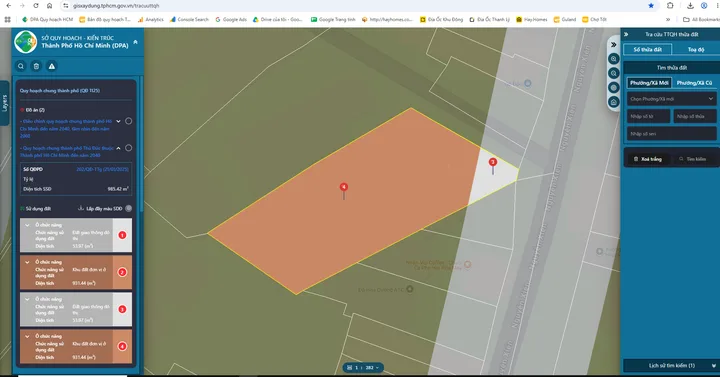Select the Toạ độ tab

pos(696,49)
